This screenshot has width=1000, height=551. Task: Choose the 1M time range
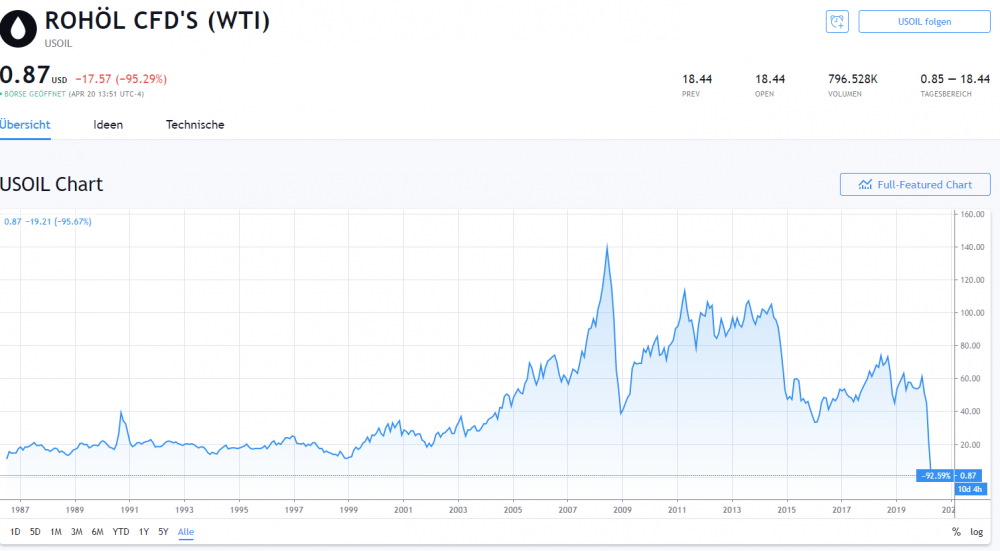pyautogui.click(x=56, y=532)
